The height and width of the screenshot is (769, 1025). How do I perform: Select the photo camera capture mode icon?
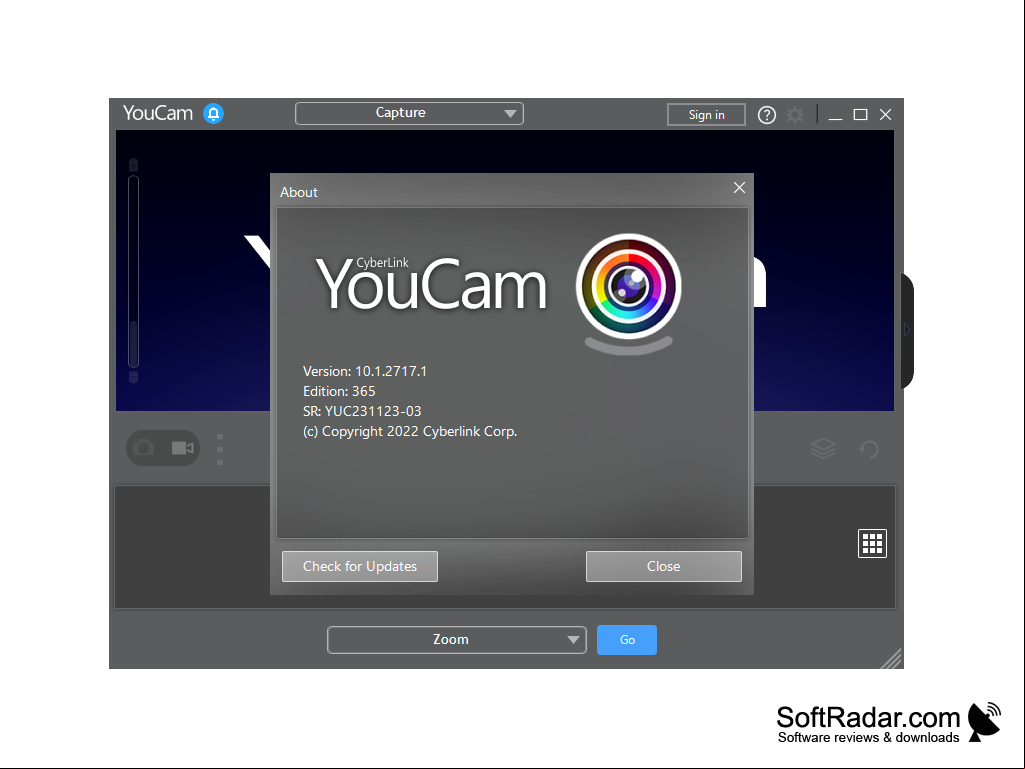[x=143, y=448]
